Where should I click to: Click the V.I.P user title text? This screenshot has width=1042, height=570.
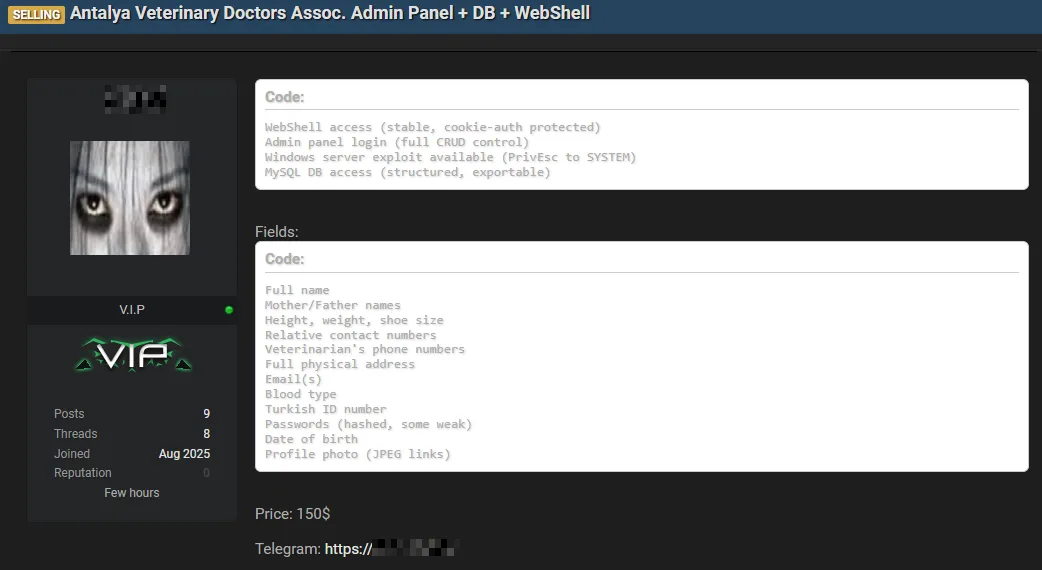click(132, 310)
